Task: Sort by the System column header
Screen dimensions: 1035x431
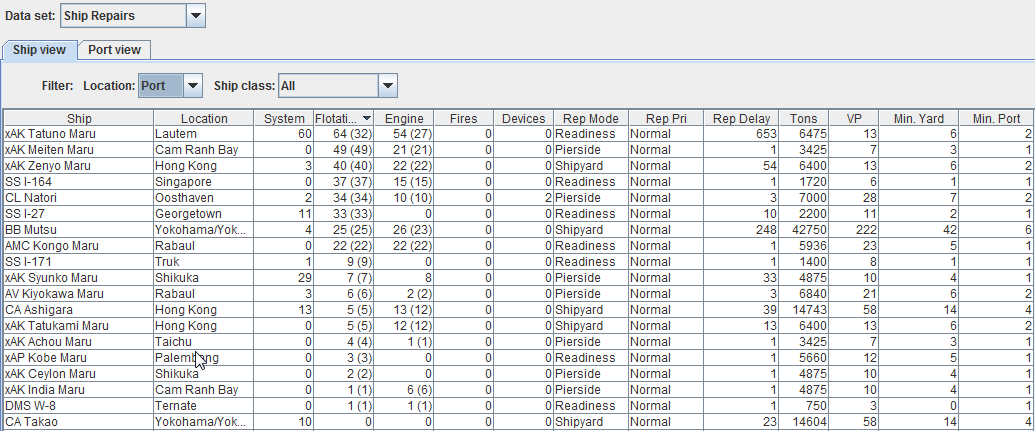Action: pos(284,118)
